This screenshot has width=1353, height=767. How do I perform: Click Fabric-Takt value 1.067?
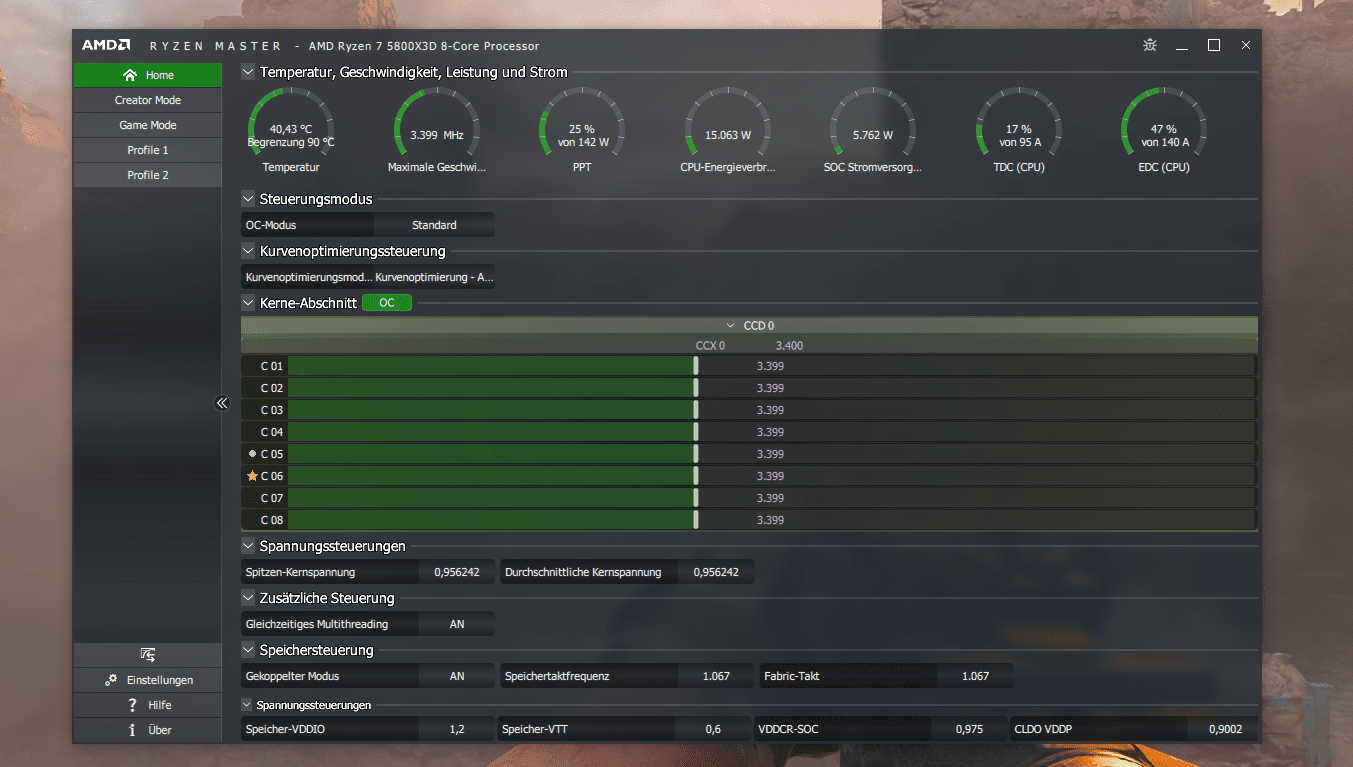click(x=975, y=676)
